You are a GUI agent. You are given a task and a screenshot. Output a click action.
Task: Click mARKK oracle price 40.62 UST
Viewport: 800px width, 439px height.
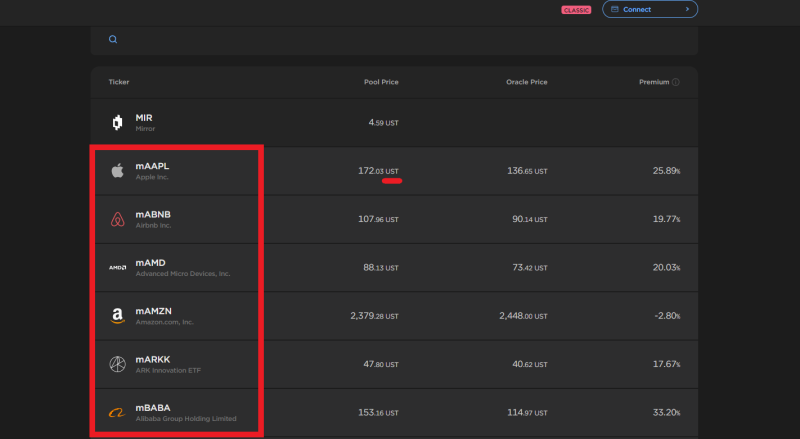pyautogui.click(x=530, y=364)
